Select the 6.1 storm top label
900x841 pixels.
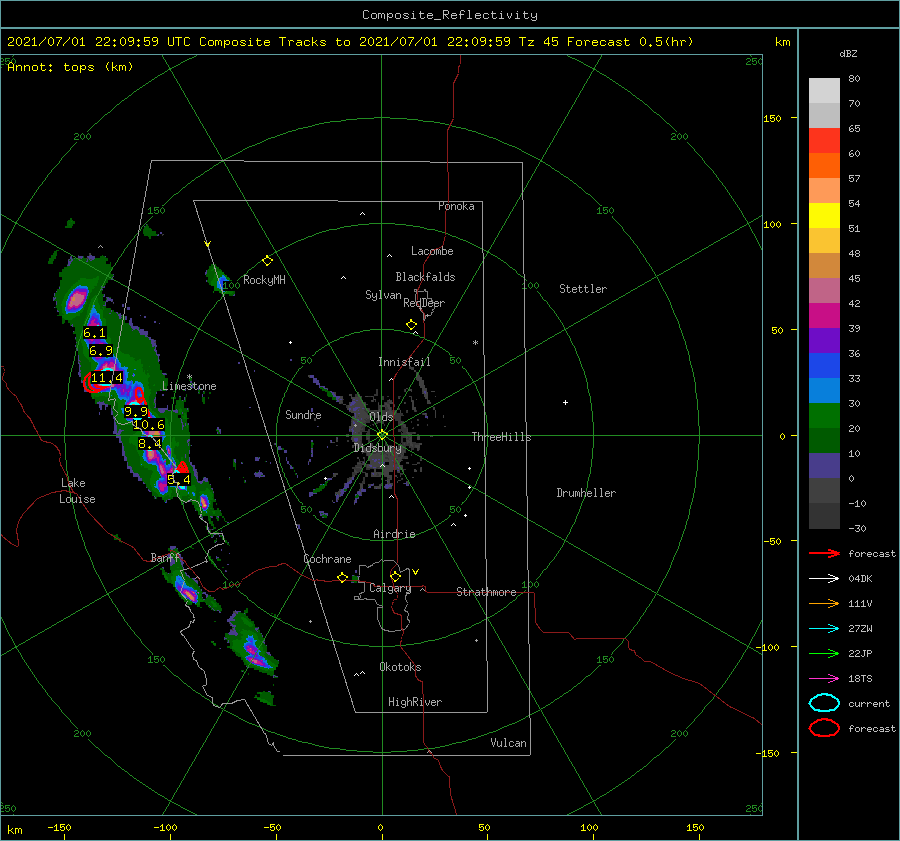coord(95,333)
